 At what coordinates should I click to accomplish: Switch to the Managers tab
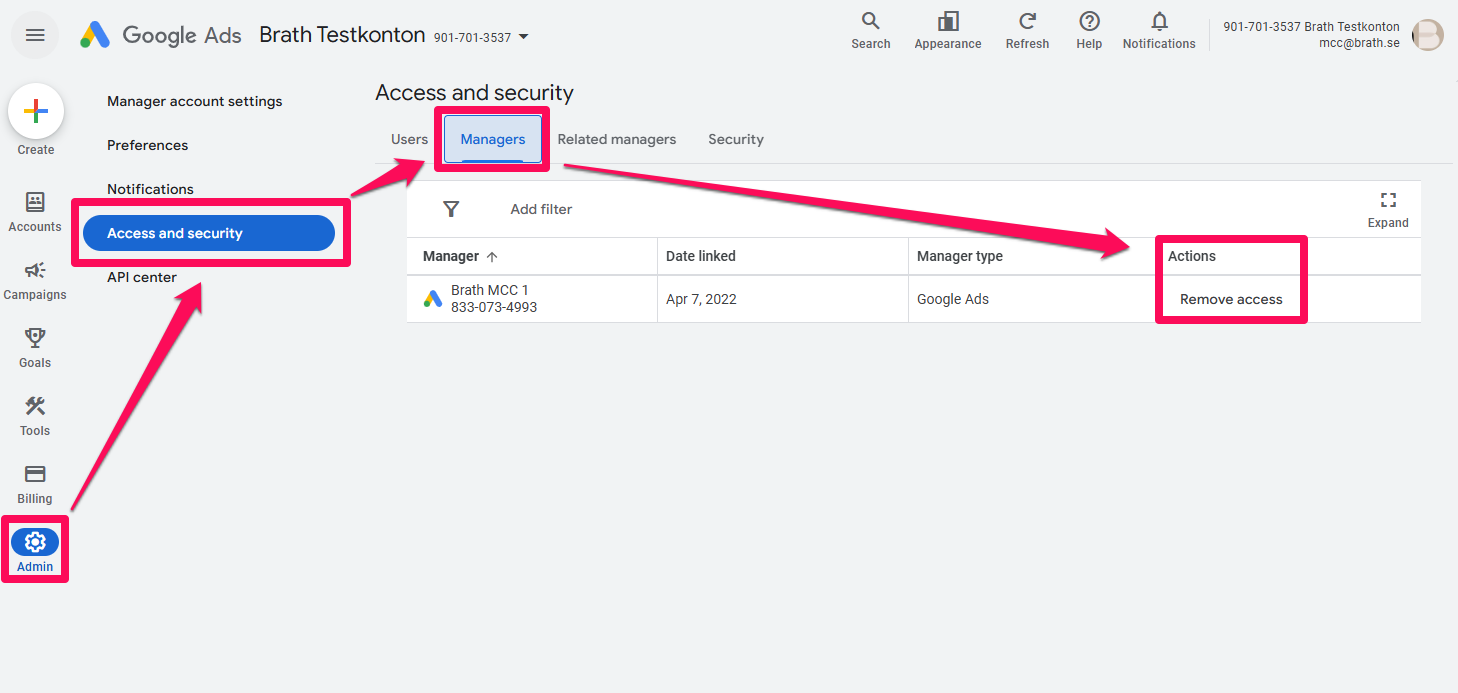coord(493,139)
